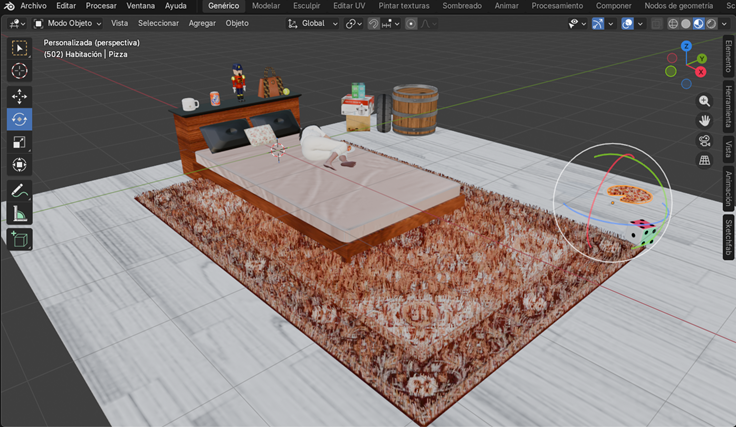Switch to the Modelar workspace tab
Viewport: 736px width, 427px height.
[x=266, y=6]
